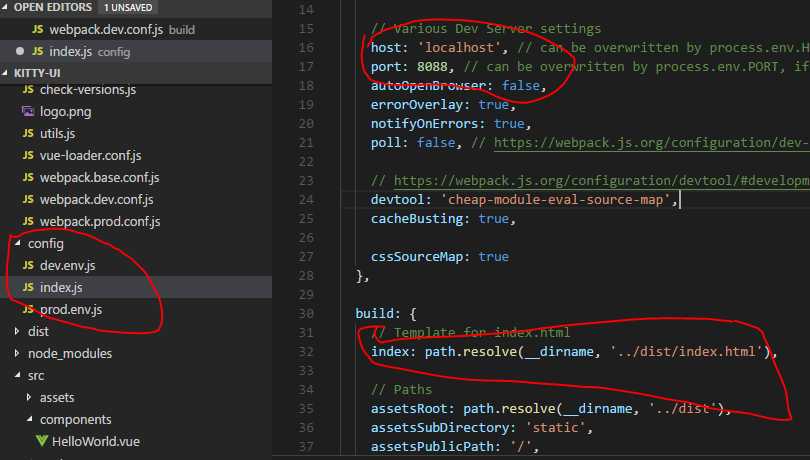
Task: Expand the dist folder
Action: pos(16,331)
